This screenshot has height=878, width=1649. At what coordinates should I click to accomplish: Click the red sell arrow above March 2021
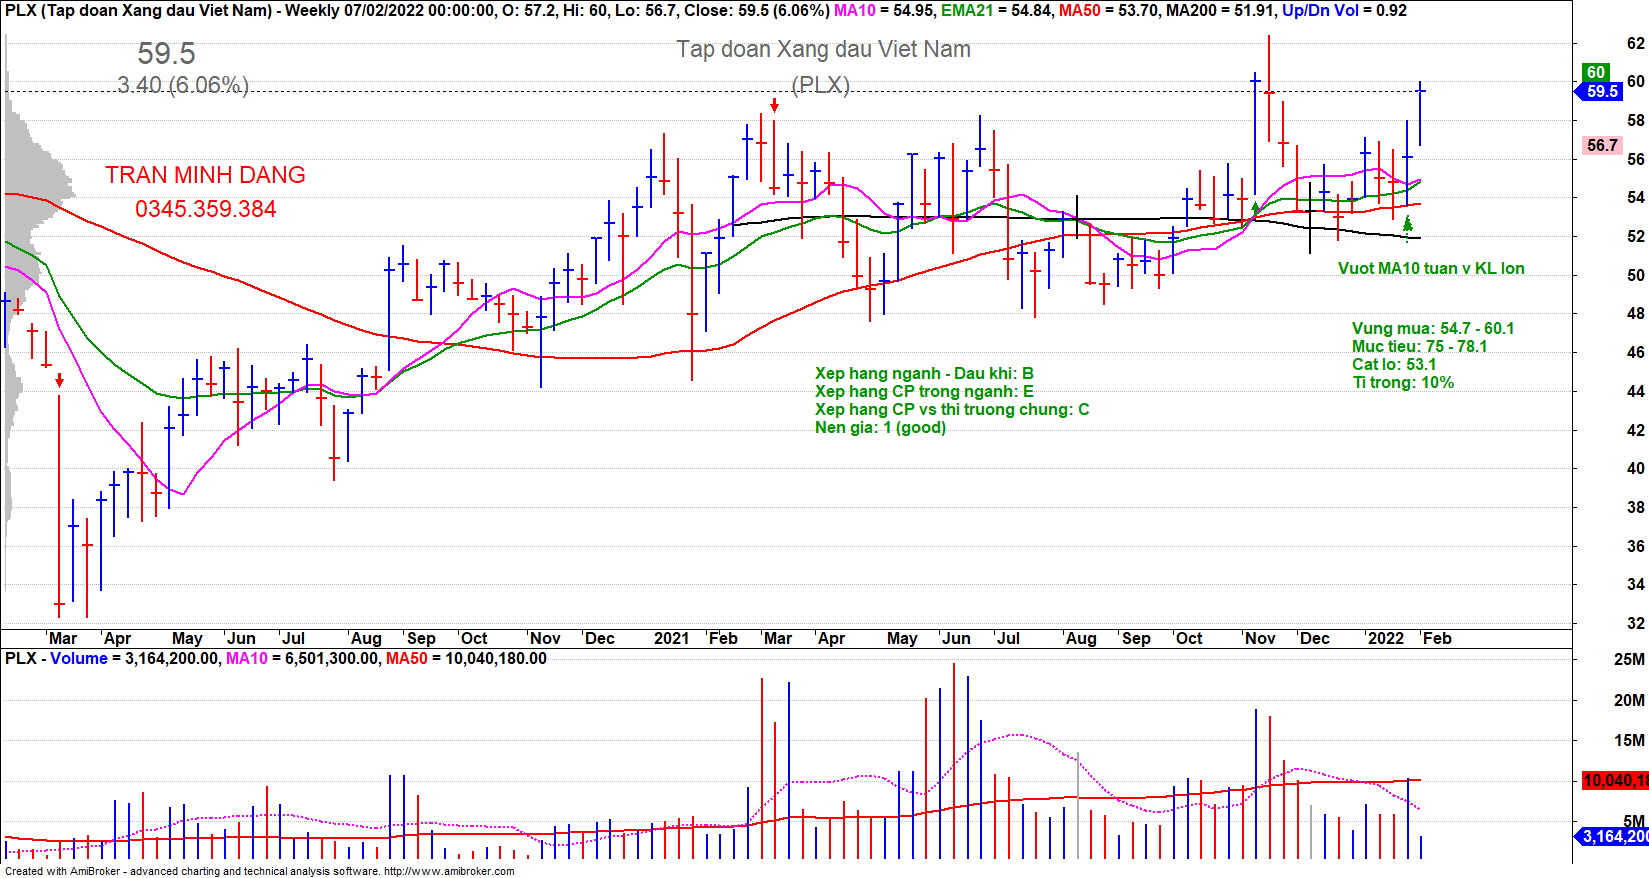(x=774, y=105)
